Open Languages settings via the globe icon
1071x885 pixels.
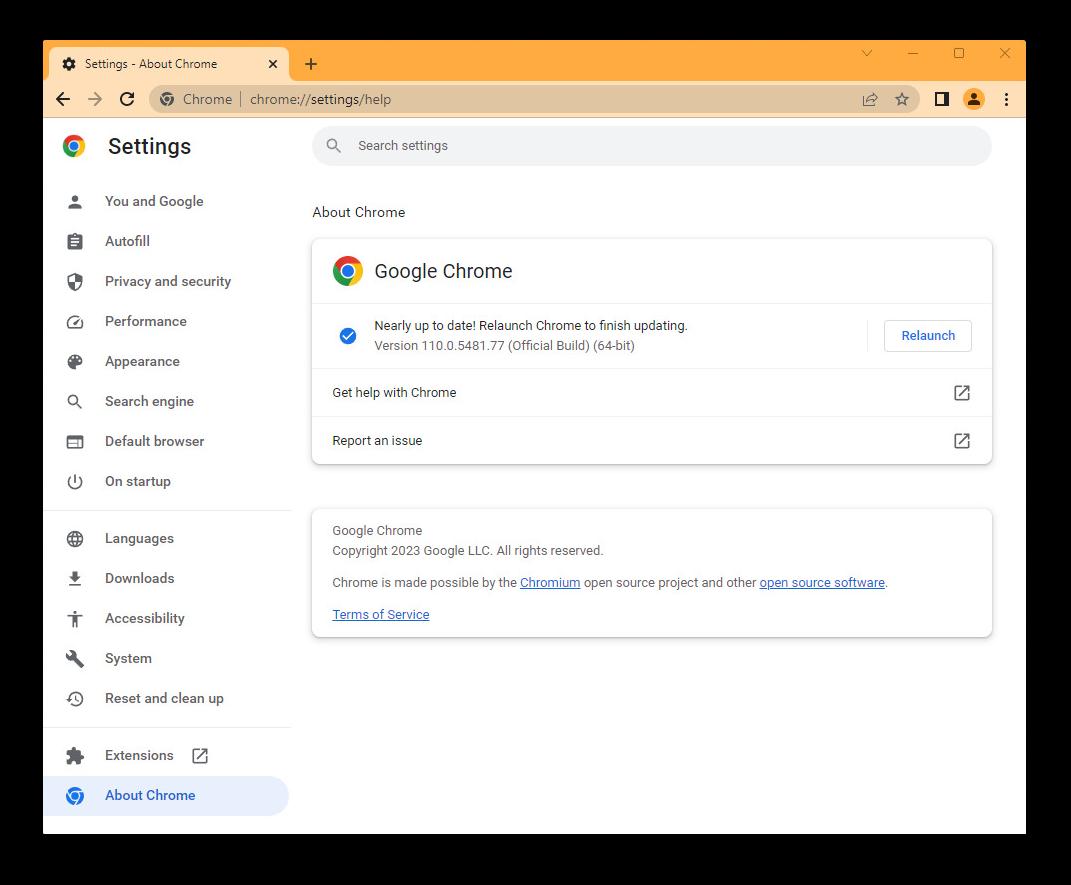(75, 538)
